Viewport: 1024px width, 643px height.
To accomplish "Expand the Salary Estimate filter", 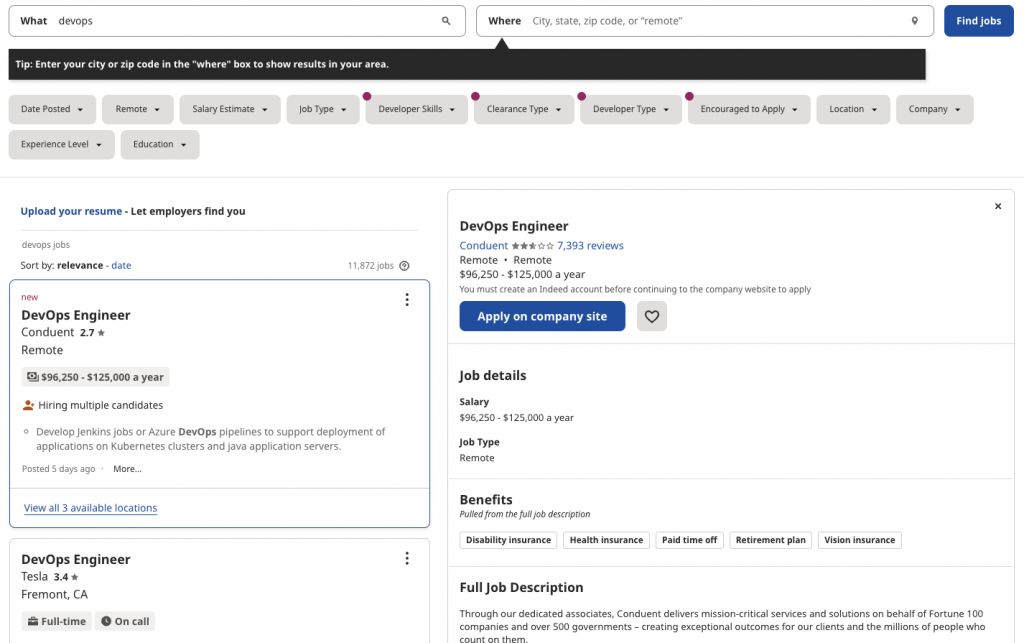I will pyautogui.click(x=230, y=109).
